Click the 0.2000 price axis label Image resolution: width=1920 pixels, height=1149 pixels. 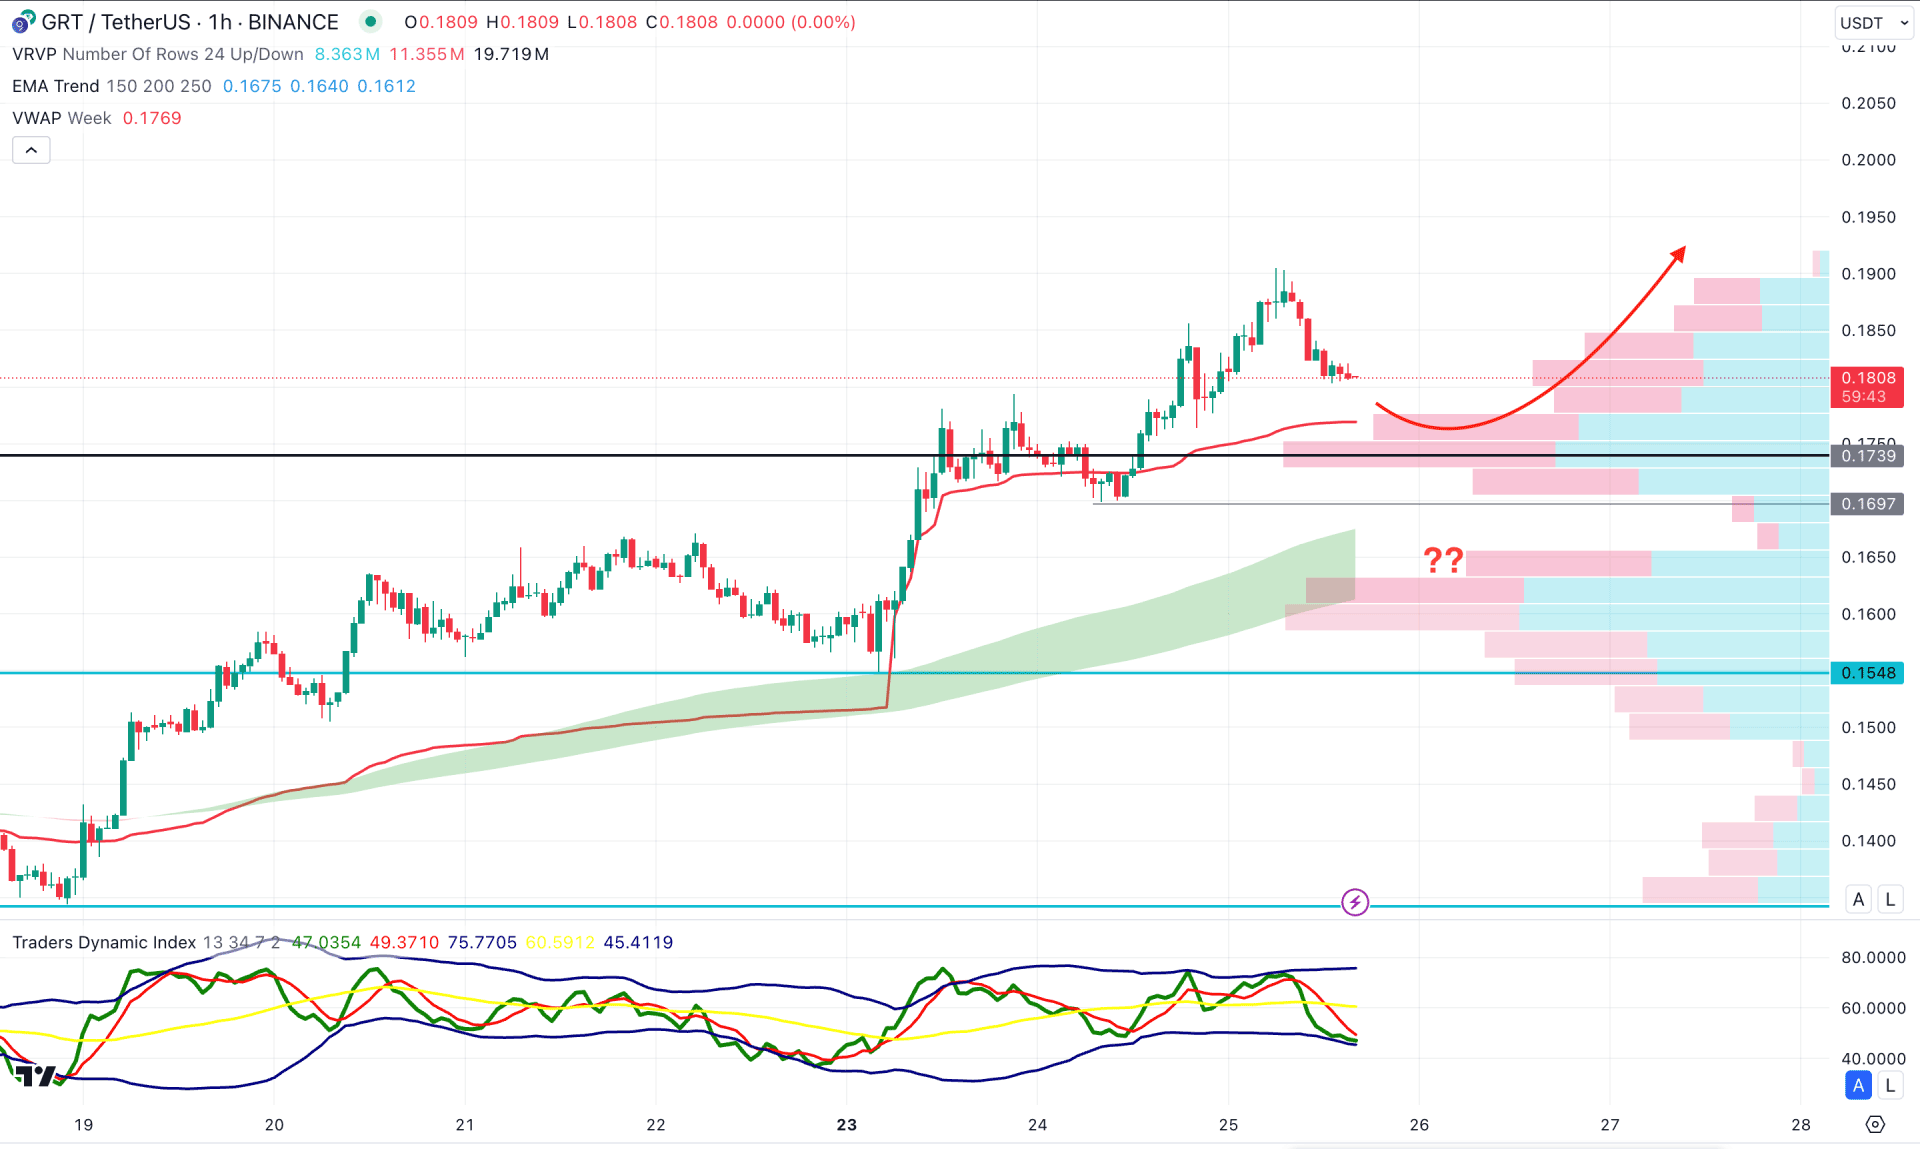(1869, 160)
